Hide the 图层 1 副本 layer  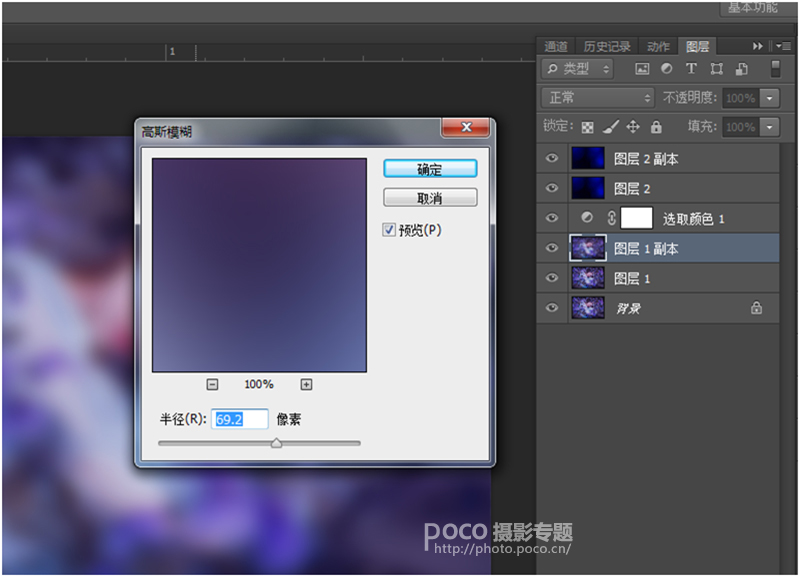click(552, 248)
